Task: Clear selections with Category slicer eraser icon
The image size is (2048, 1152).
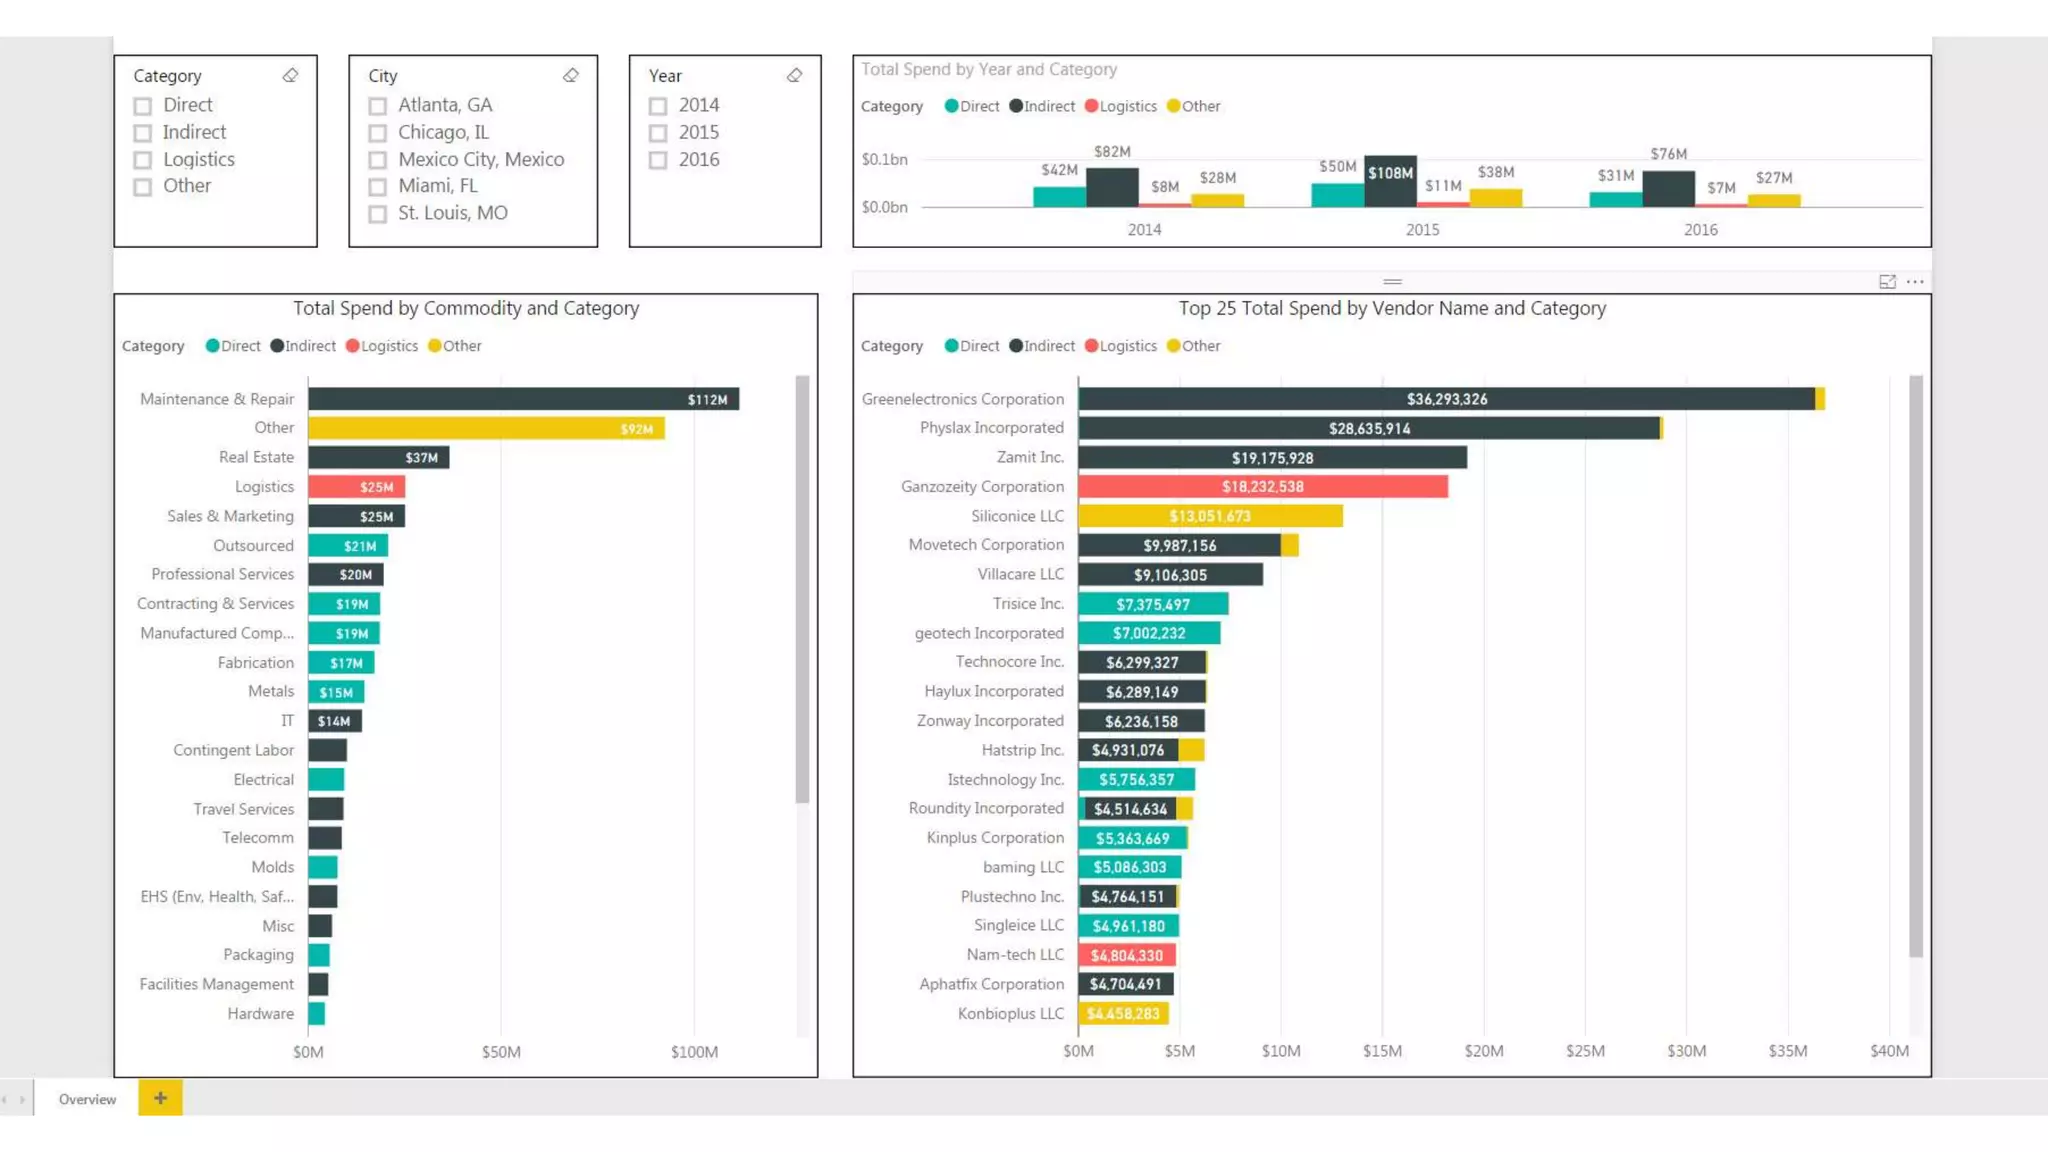Action: point(290,76)
